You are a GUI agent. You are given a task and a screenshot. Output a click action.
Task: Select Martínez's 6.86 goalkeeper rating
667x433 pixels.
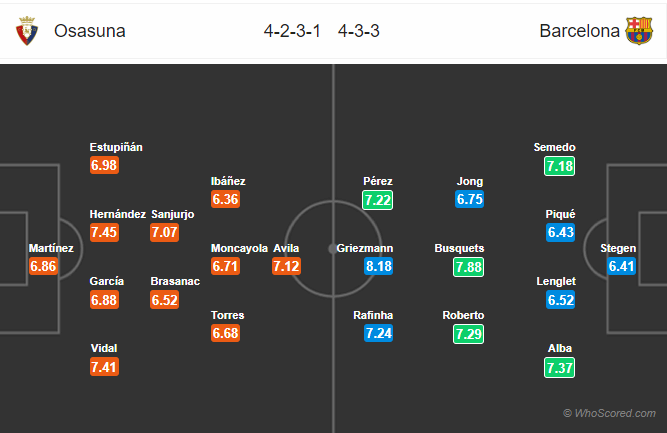(44, 266)
